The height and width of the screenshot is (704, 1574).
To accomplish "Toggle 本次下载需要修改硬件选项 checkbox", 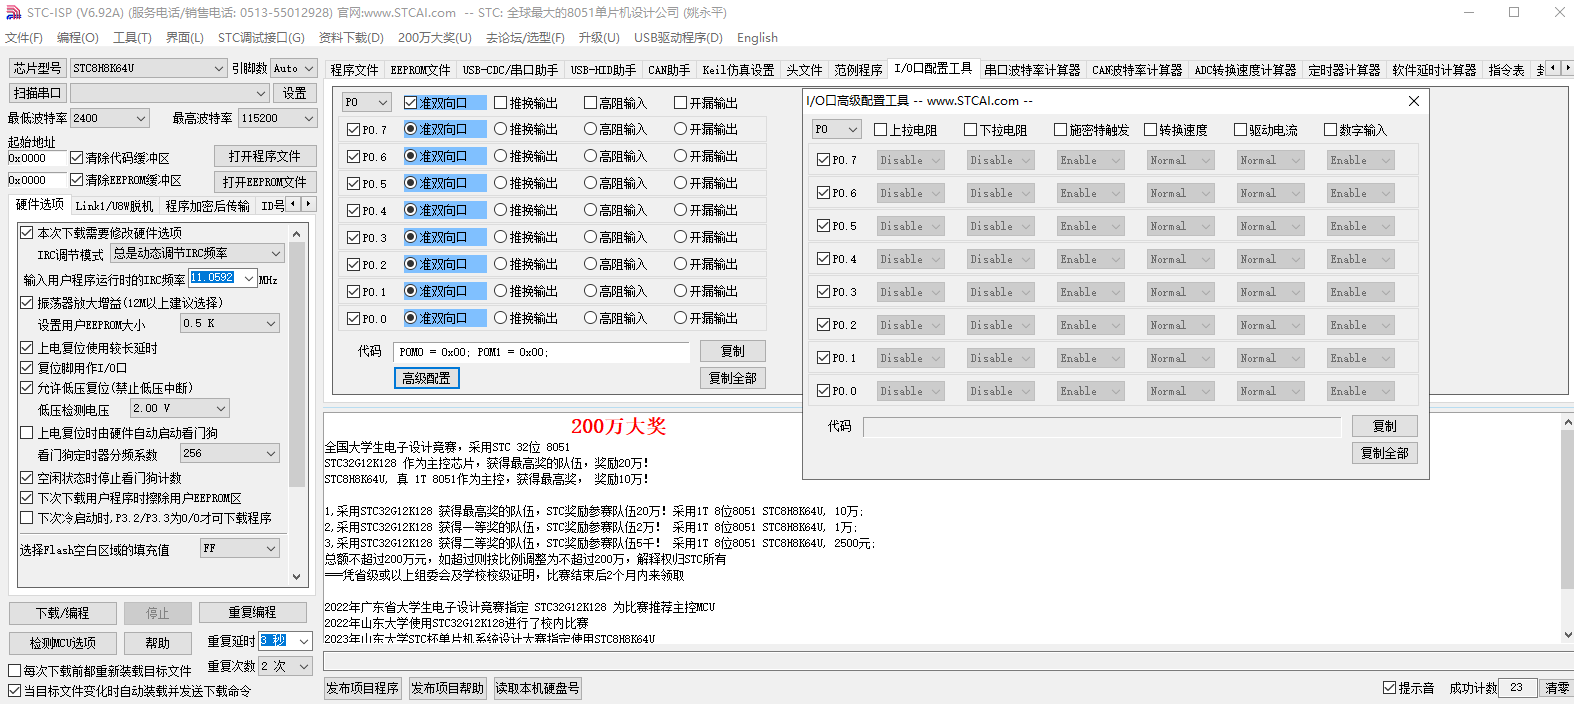I will (x=101, y=233).
